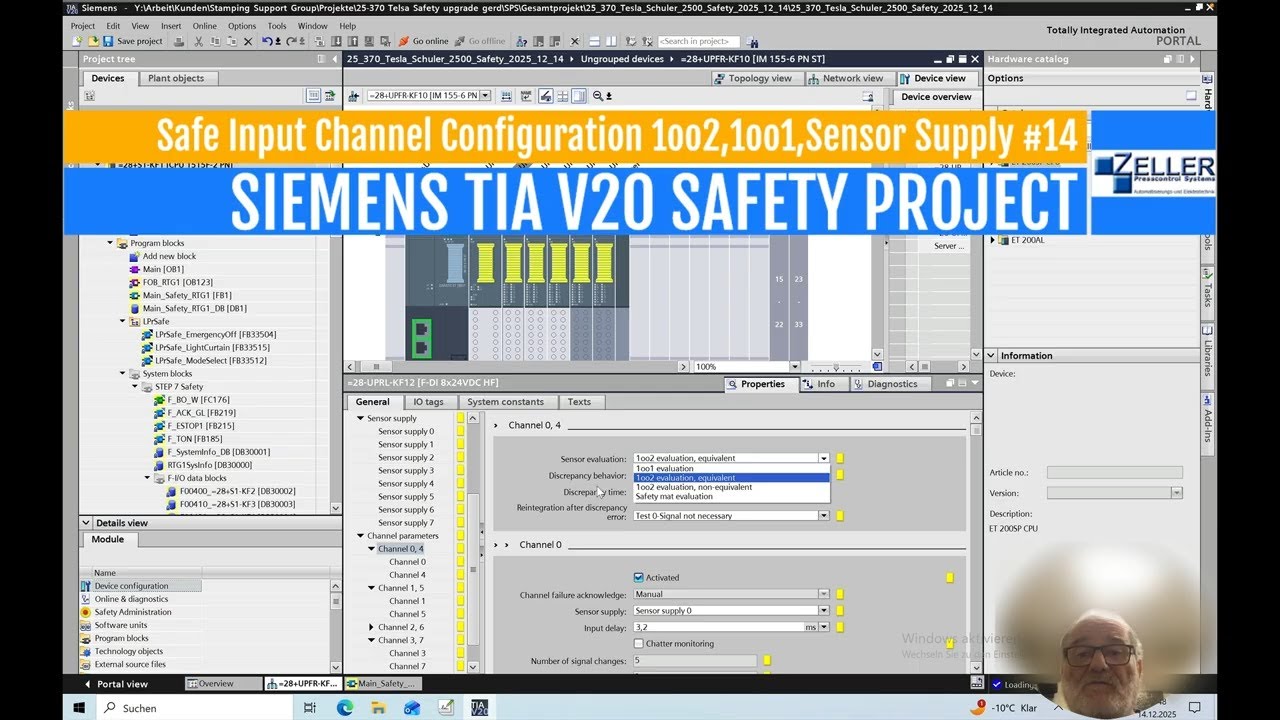Collapse the STEP 7 Safety folder

136,386
